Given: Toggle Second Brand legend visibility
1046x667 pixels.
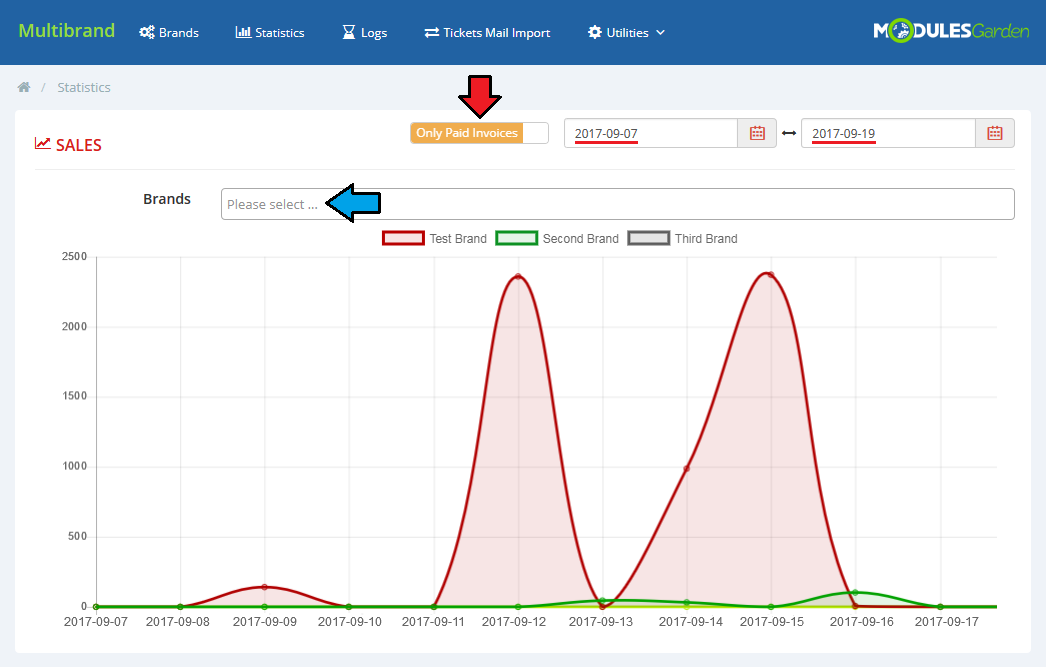Looking at the screenshot, I should point(557,238).
